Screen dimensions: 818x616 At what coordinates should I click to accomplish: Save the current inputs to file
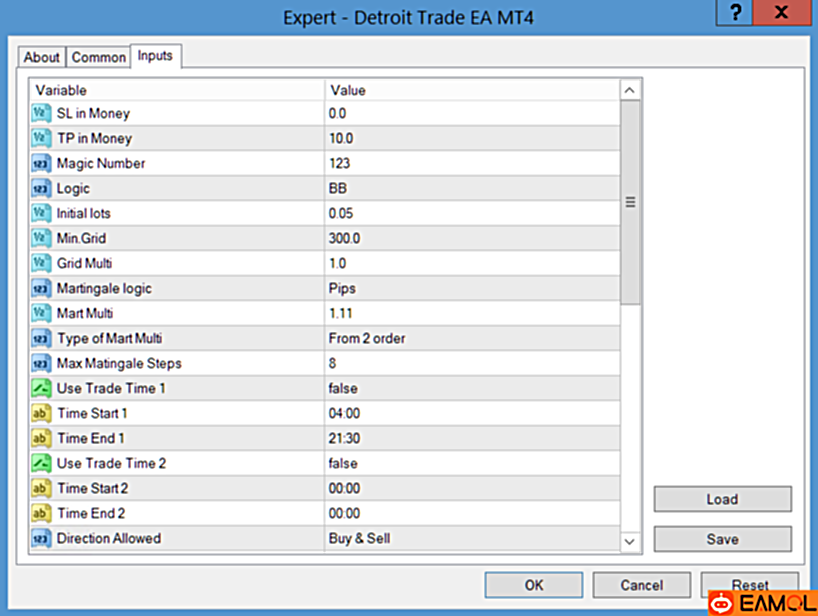coord(723,539)
